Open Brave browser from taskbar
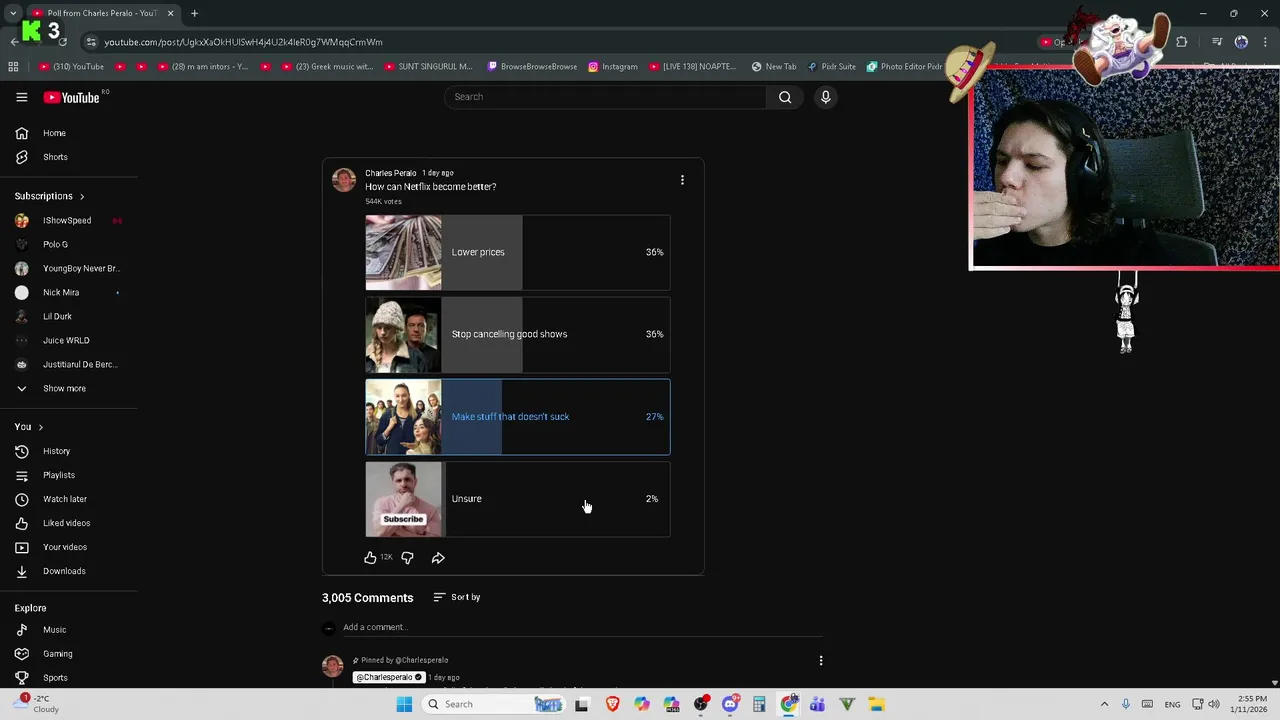1280x720 pixels. pyautogui.click(x=612, y=704)
